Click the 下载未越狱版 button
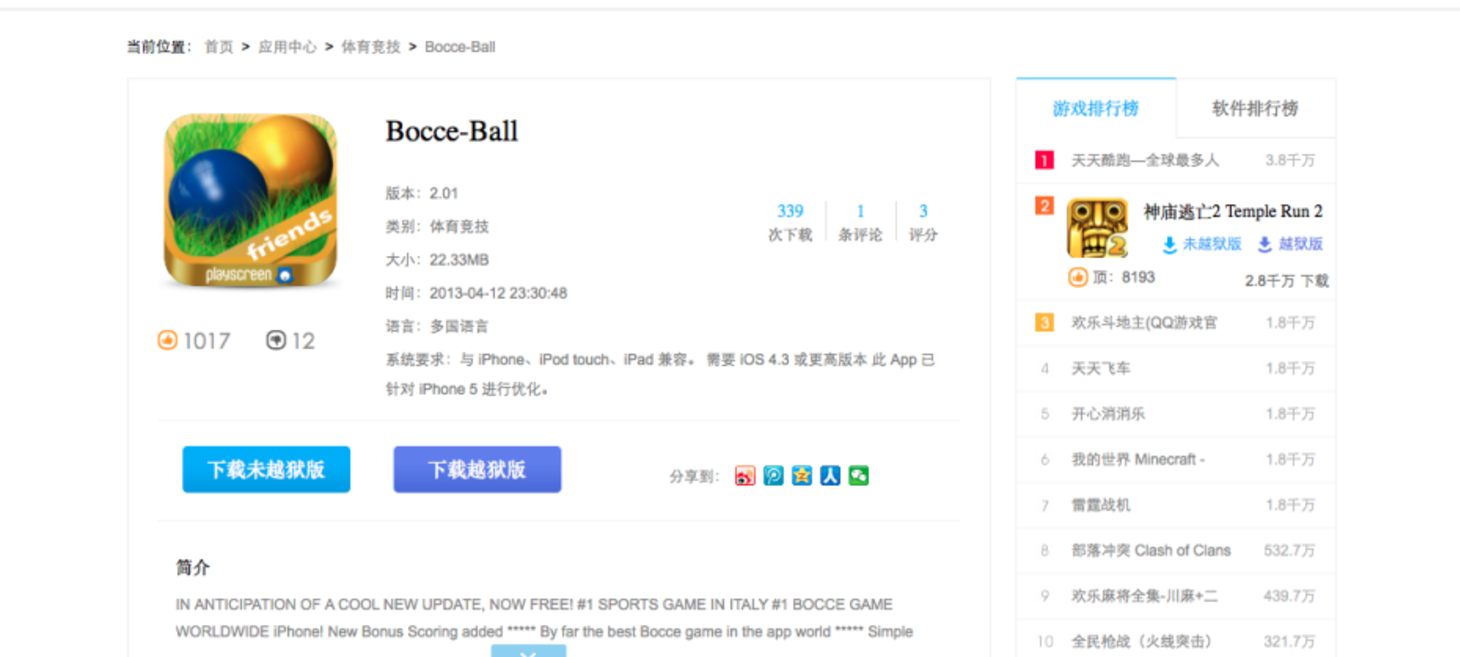The image size is (1460, 657). point(266,469)
